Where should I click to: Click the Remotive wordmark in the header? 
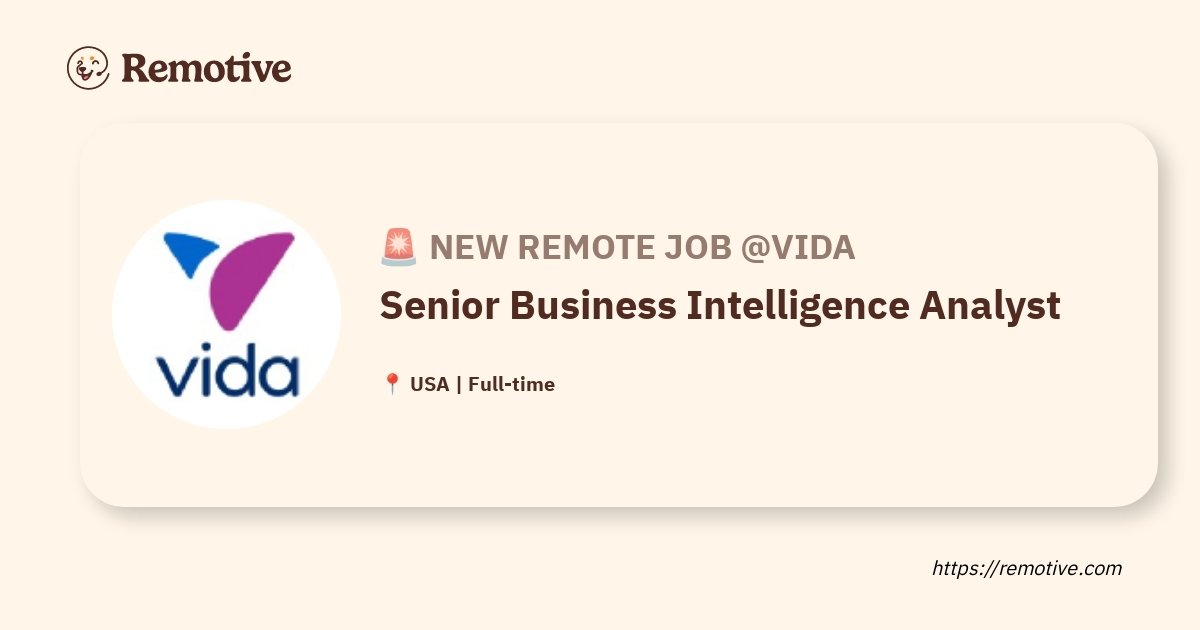click(206, 68)
